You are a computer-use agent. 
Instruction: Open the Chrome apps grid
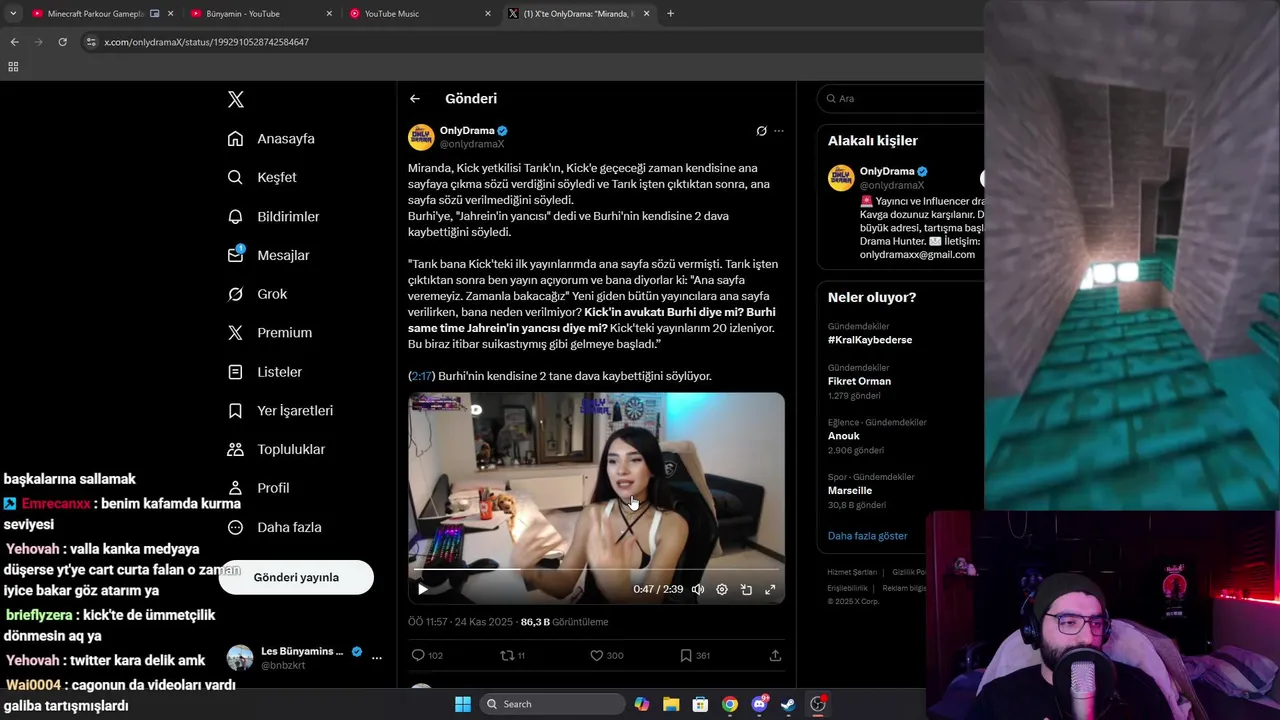13,67
